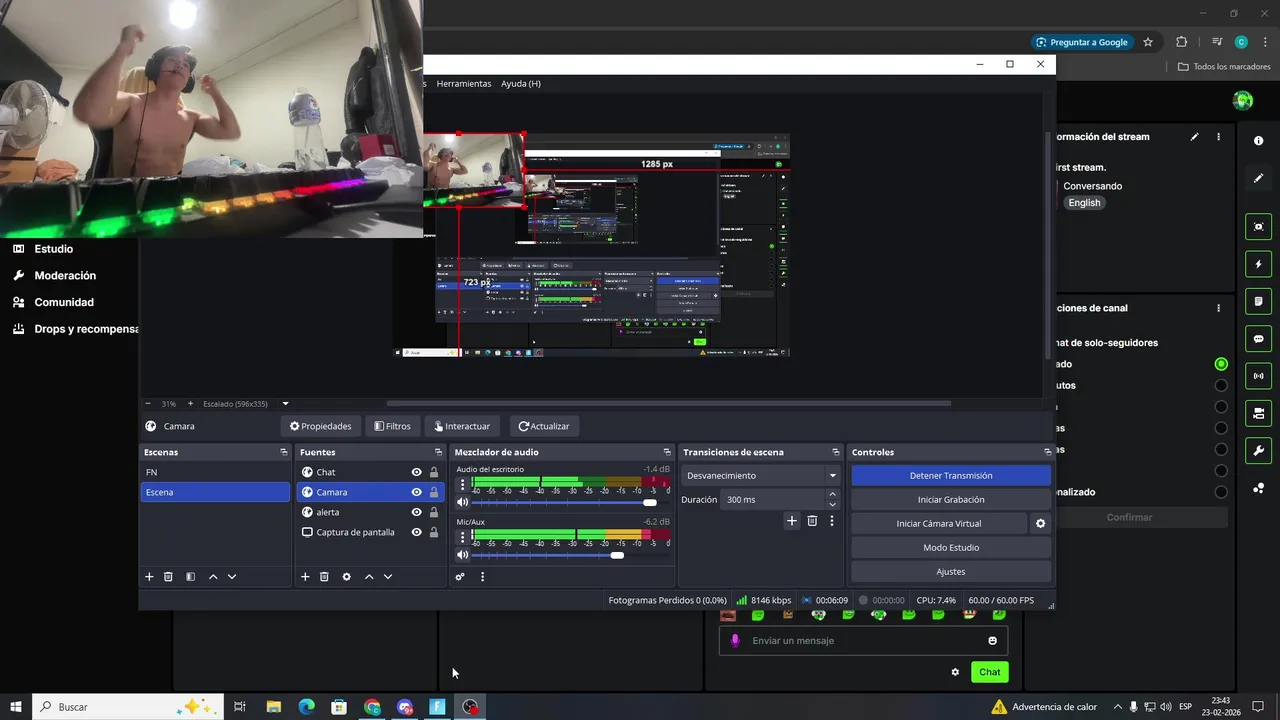Open source properties gear in the Fuentes toolbar
This screenshot has width=1280, height=720.
(x=346, y=577)
